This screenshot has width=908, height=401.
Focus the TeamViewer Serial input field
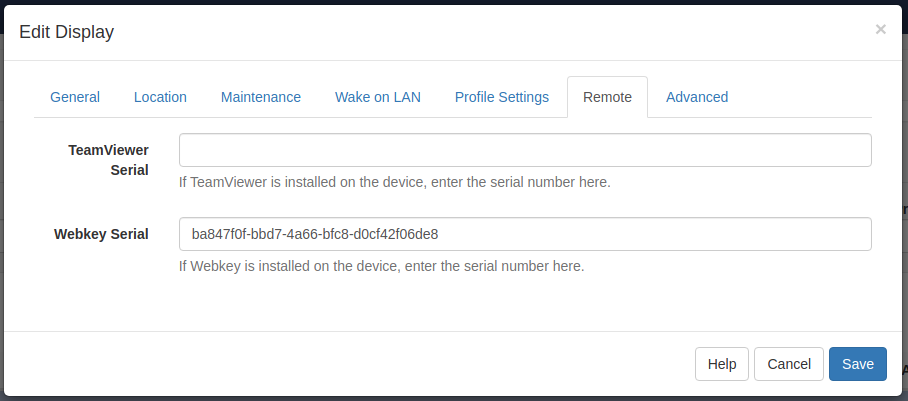coord(525,150)
